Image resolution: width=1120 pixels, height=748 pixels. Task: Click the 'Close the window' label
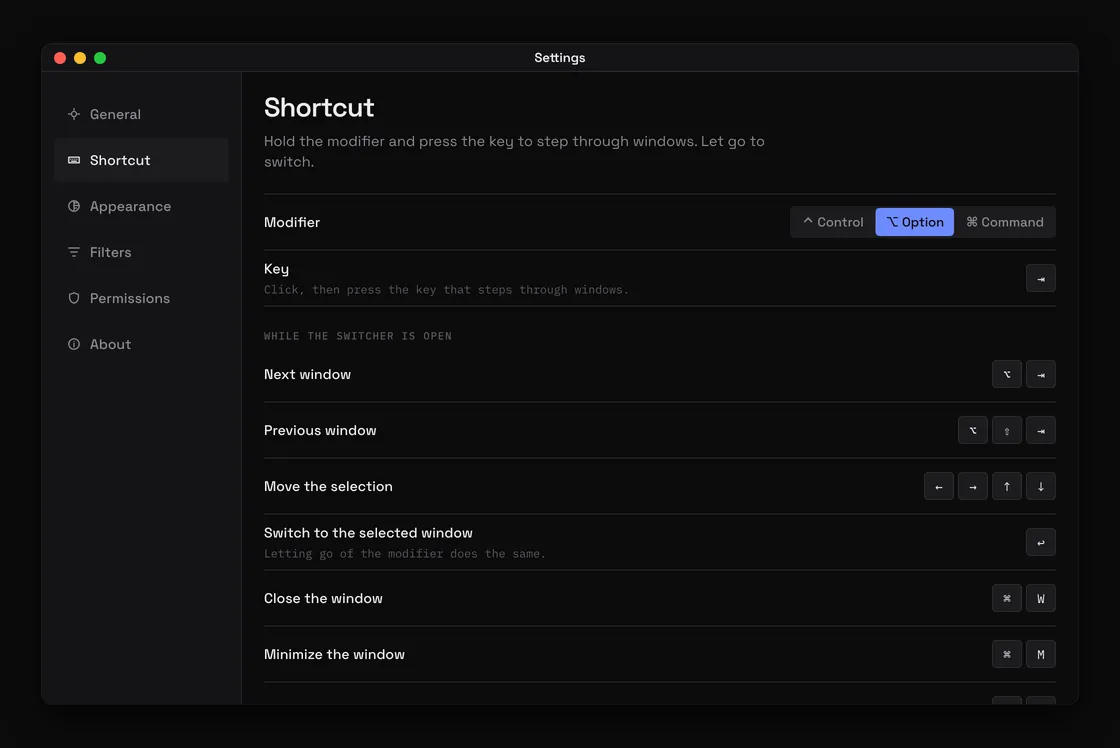[x=323, y=598]
